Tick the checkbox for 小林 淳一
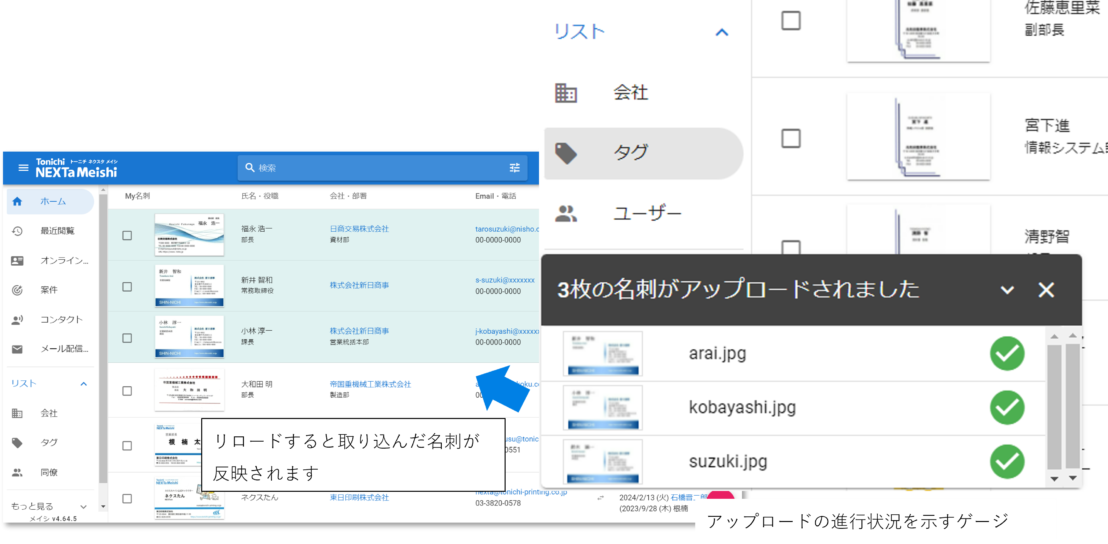1108x544 pixels. [x=127, y=338]
